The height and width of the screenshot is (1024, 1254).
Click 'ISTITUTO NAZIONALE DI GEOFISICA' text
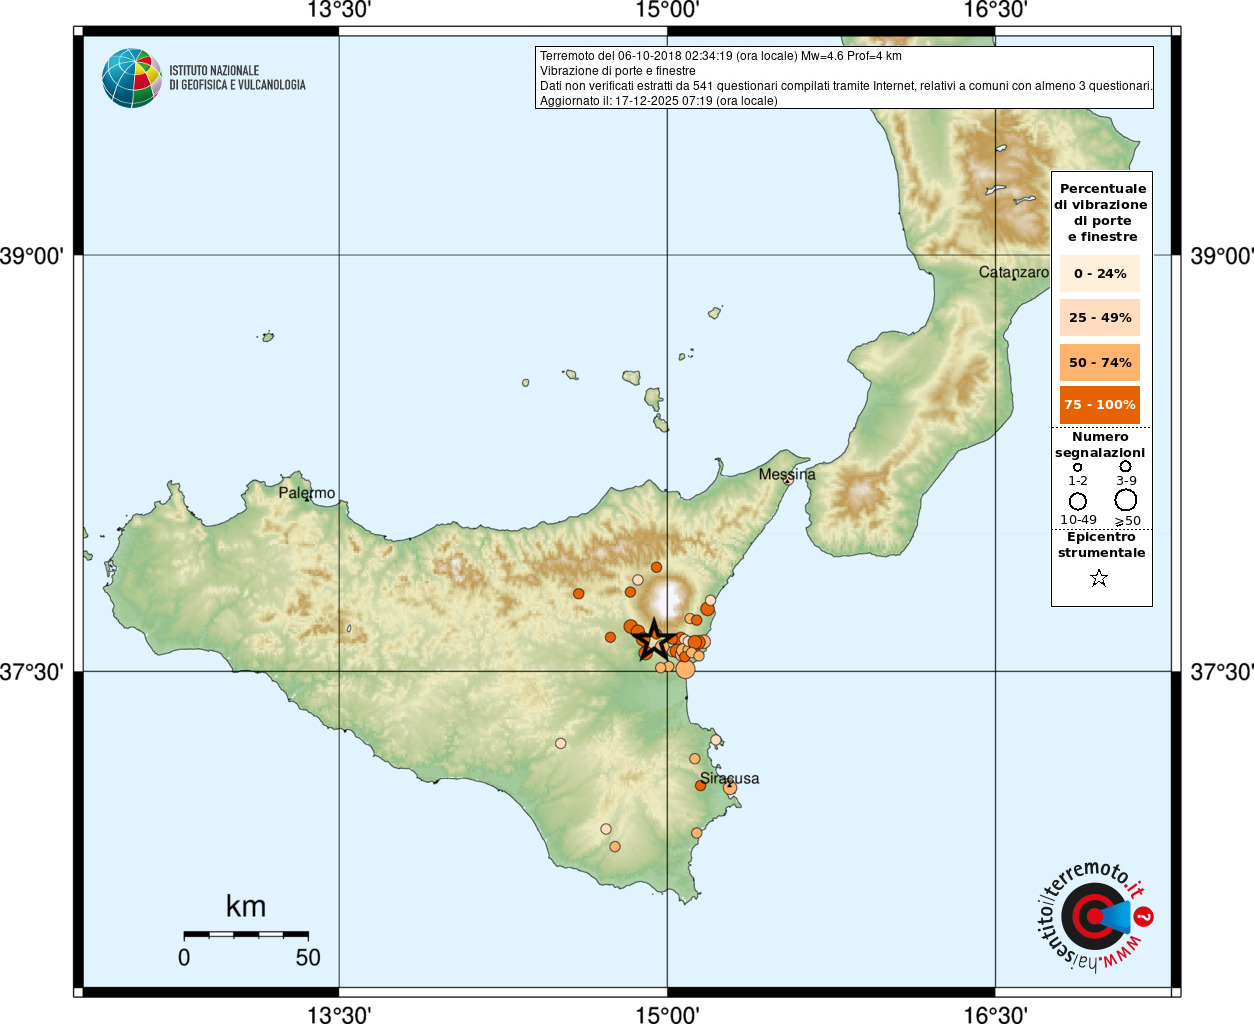point(238,78)
